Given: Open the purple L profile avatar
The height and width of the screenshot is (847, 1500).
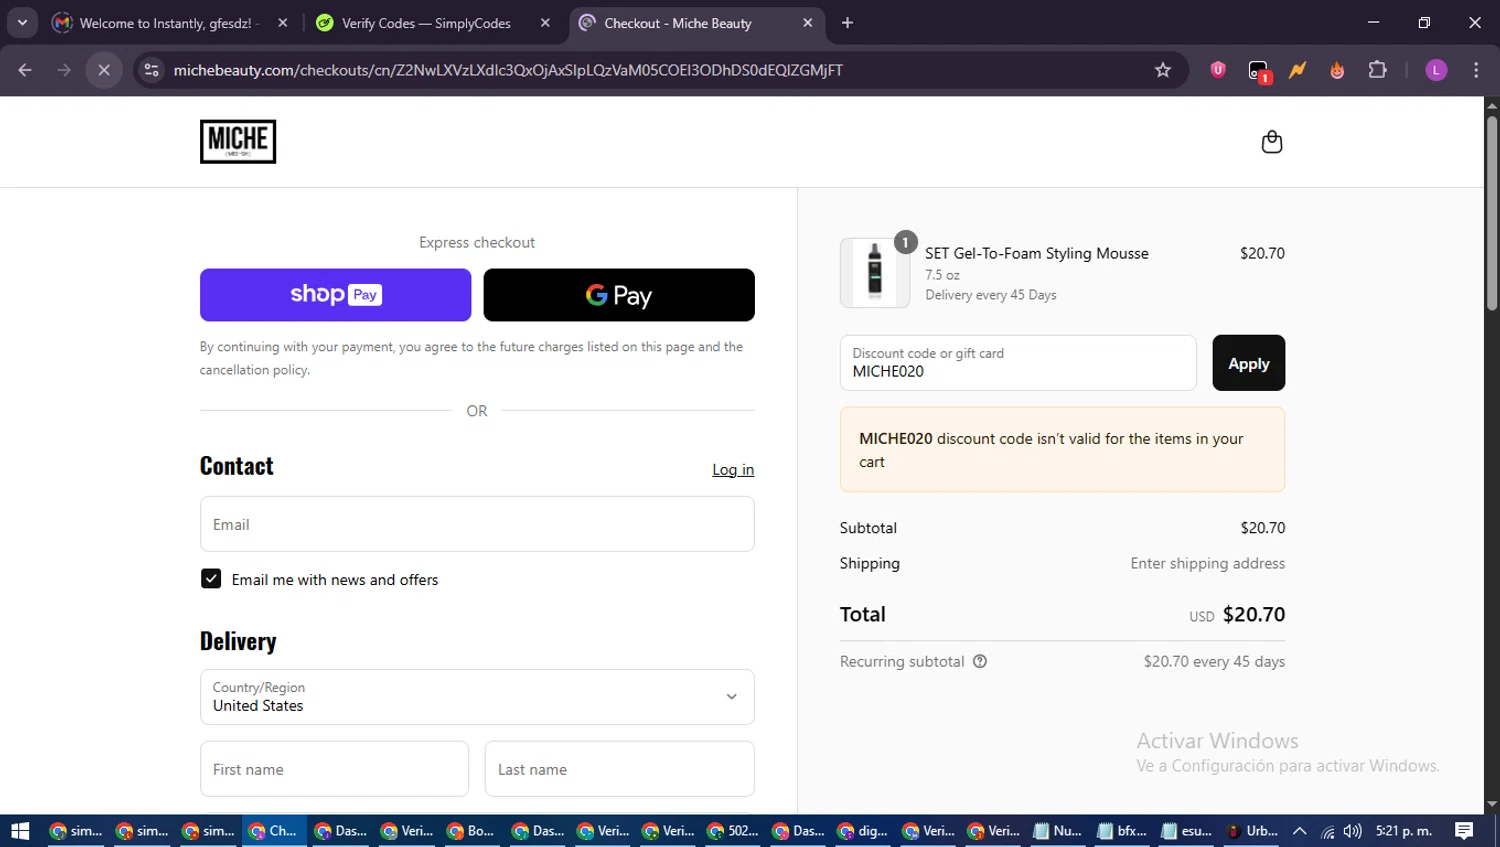Looking at the screenshot, I should 1436,70.
